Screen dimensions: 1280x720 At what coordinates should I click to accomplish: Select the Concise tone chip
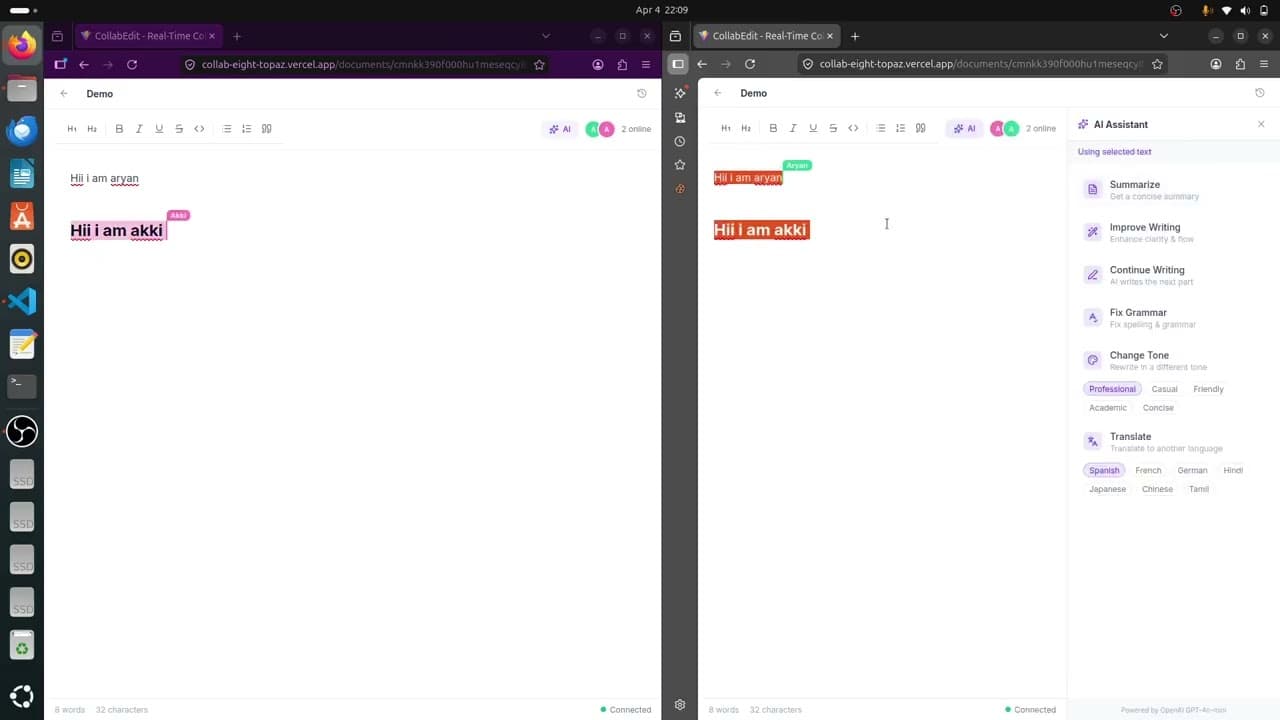(1158, 408)
